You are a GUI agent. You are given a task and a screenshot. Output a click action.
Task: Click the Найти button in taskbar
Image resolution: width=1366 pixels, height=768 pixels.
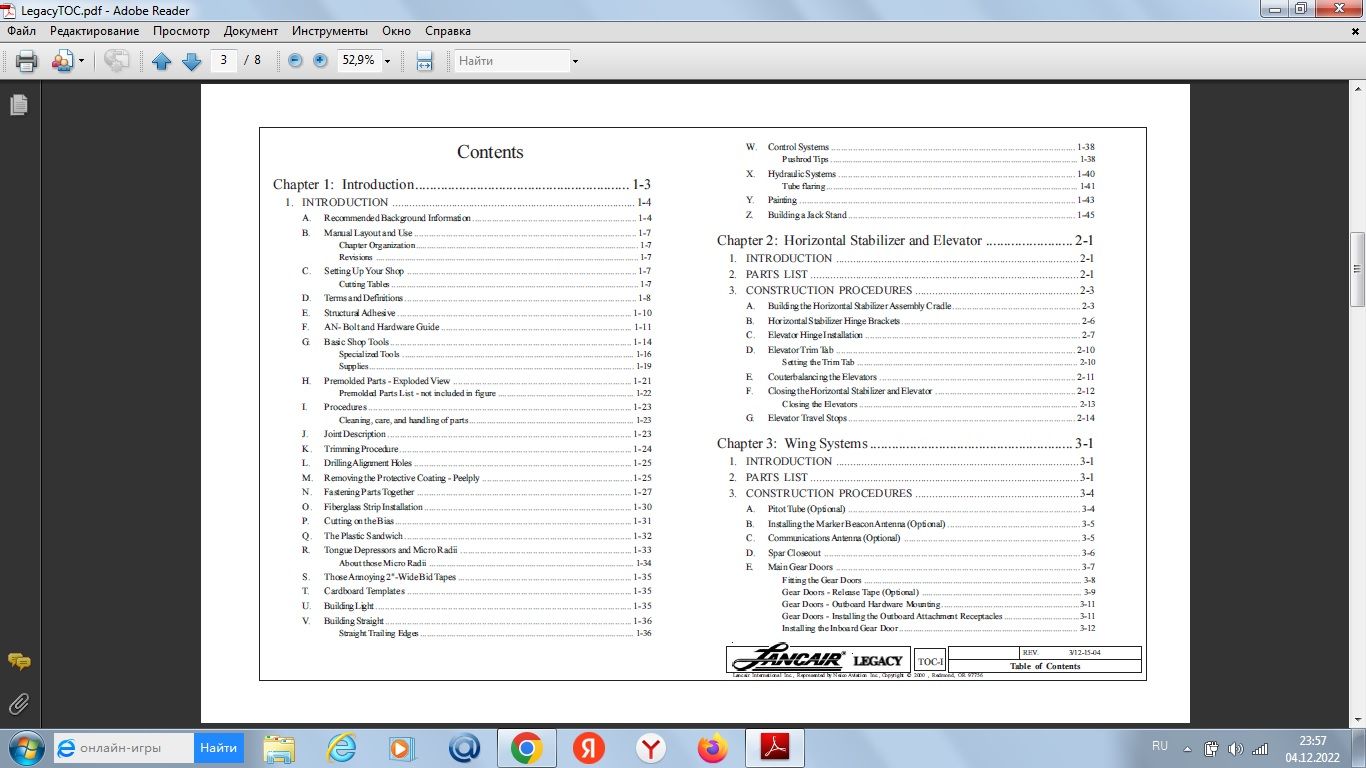[x=218, y=747]
